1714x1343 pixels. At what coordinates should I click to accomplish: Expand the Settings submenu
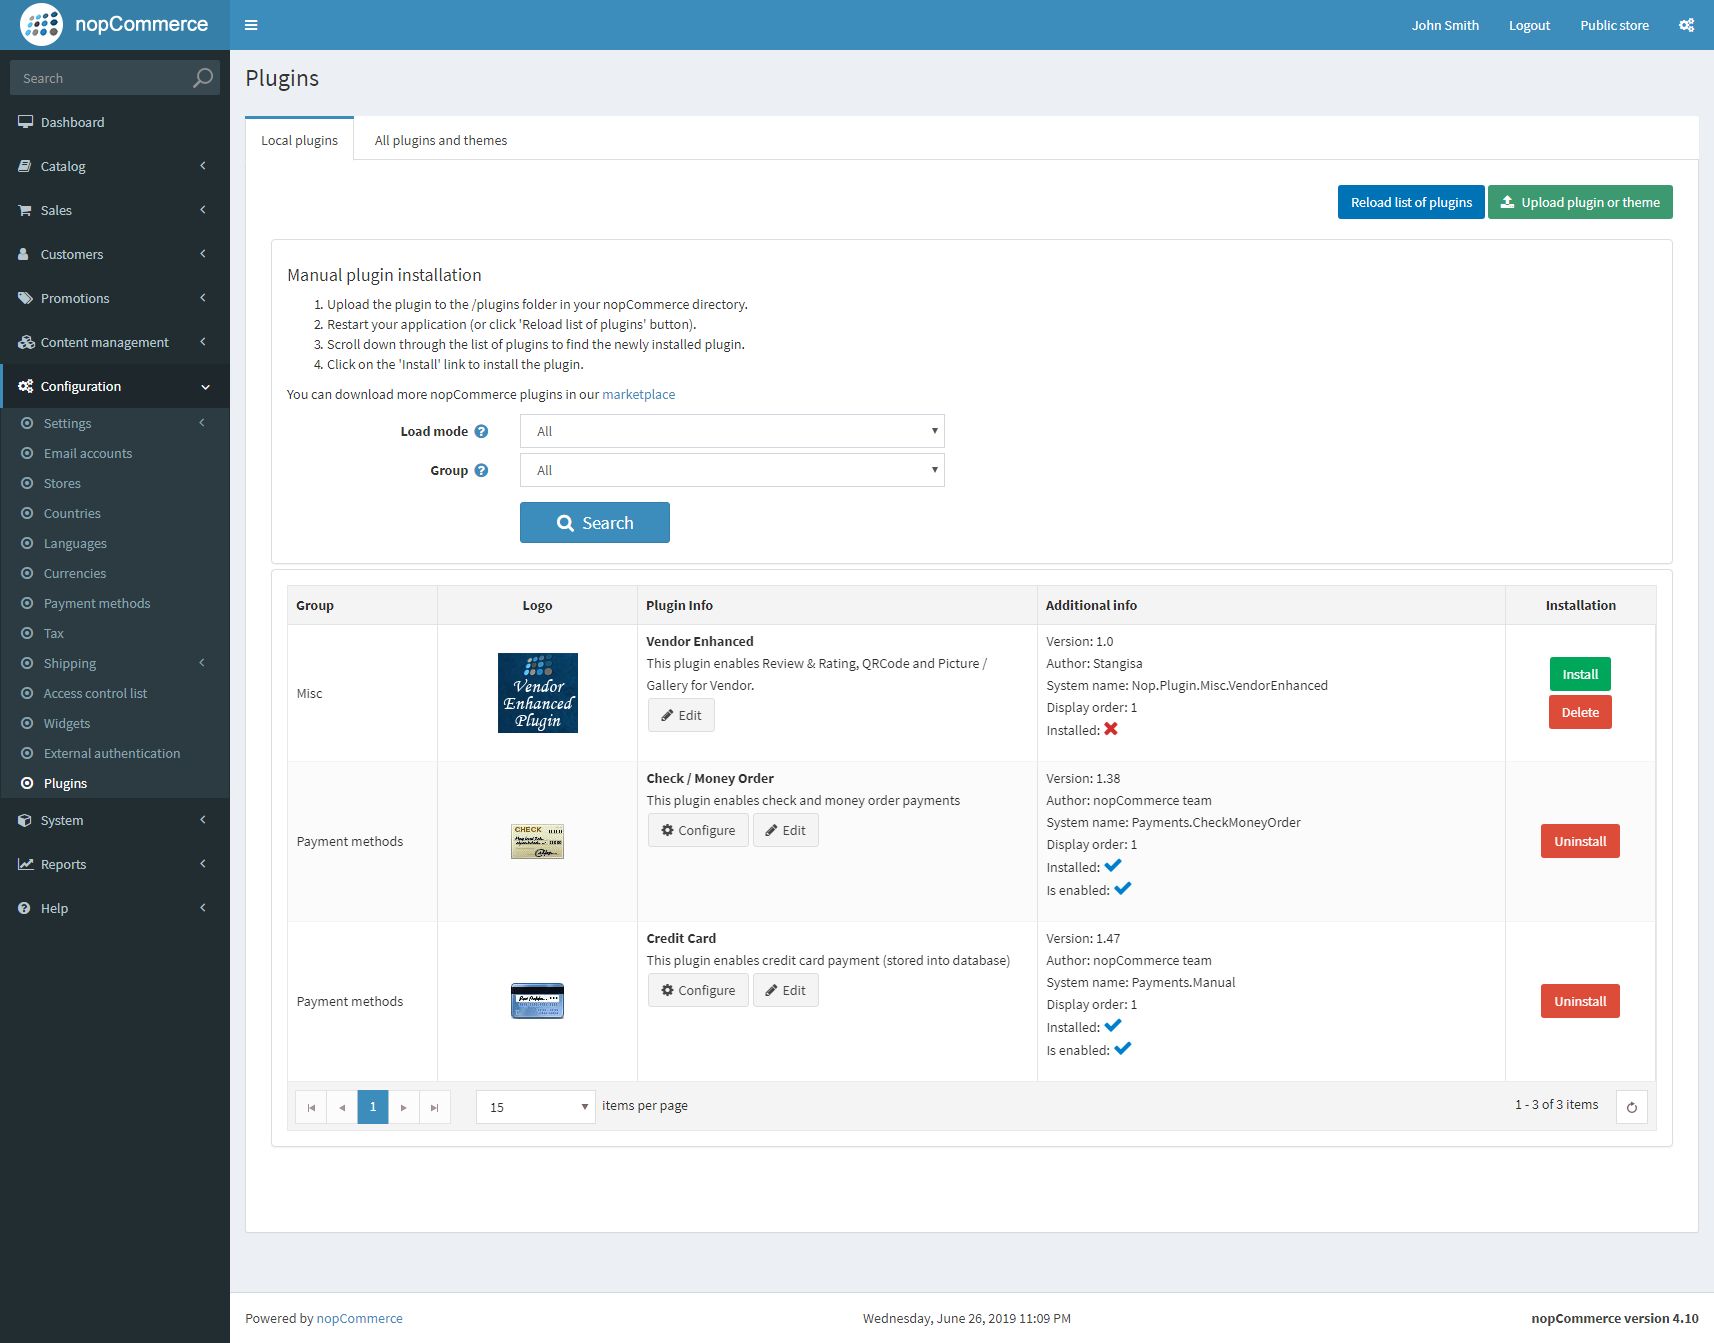click(x=115, y=423)
